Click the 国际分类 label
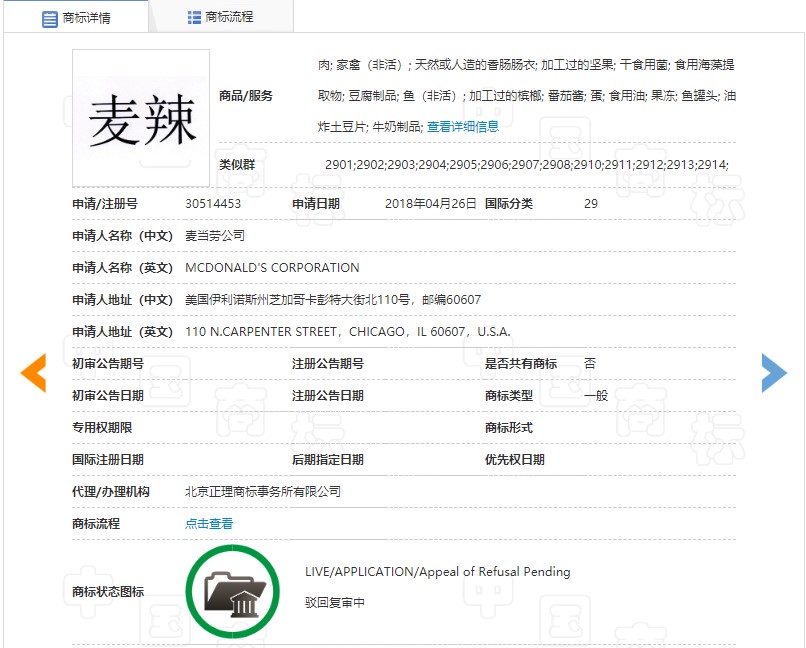The image size is (806, 648). tap(508, 203)
